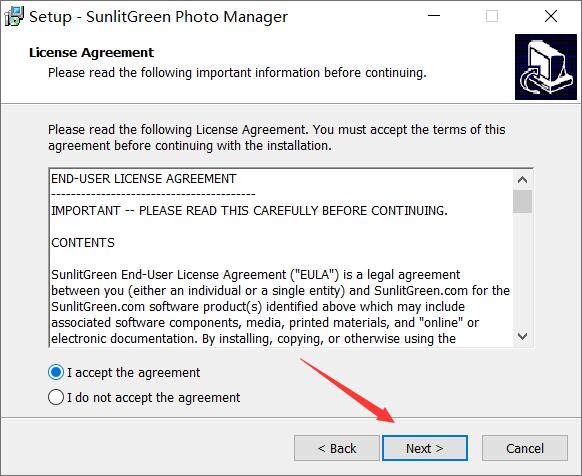The image size is (582, 476).
Task: Click the computer installer wizard image
Action: pos(546,67)
